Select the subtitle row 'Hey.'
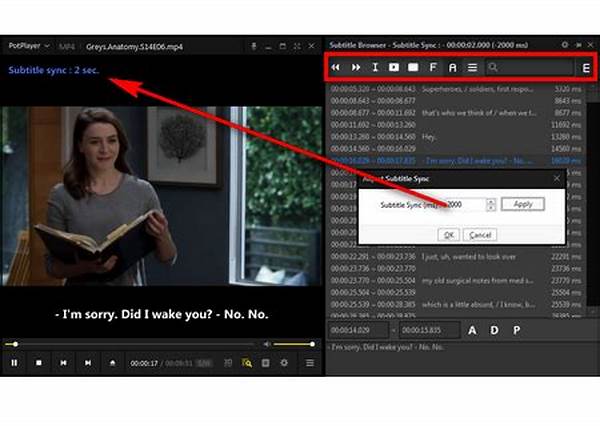The height and width of the screenshot is (426, 600). pos(455,137)
